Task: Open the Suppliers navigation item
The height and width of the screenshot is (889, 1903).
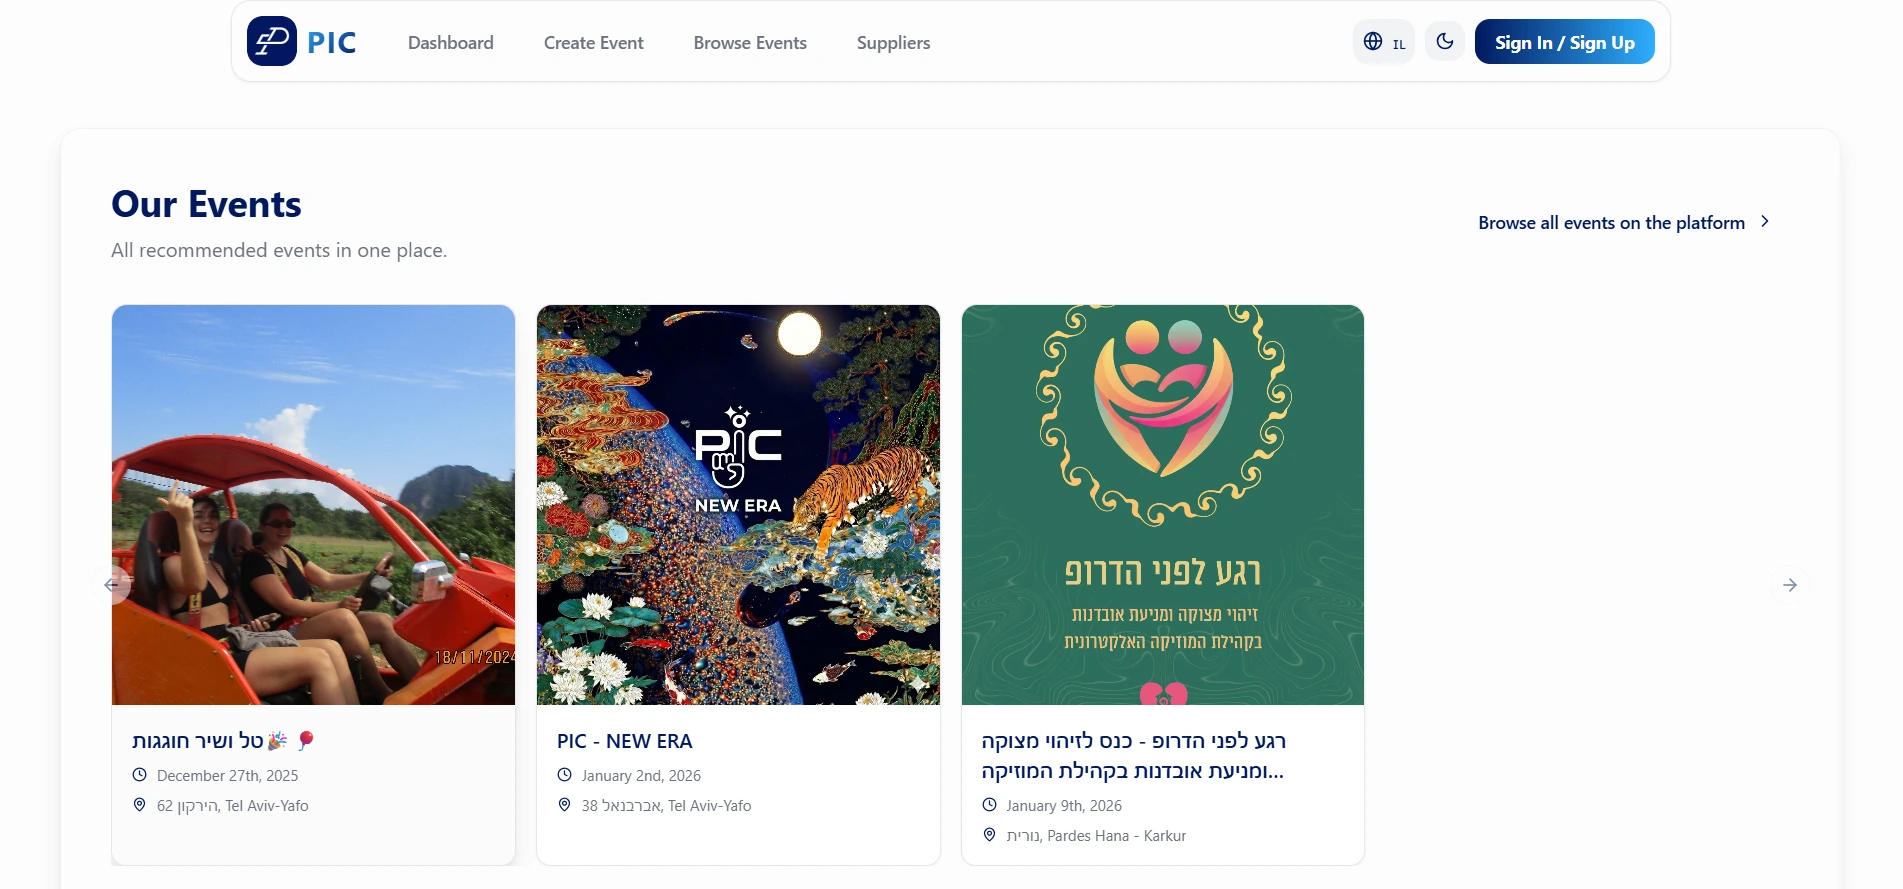Action: 894,43
